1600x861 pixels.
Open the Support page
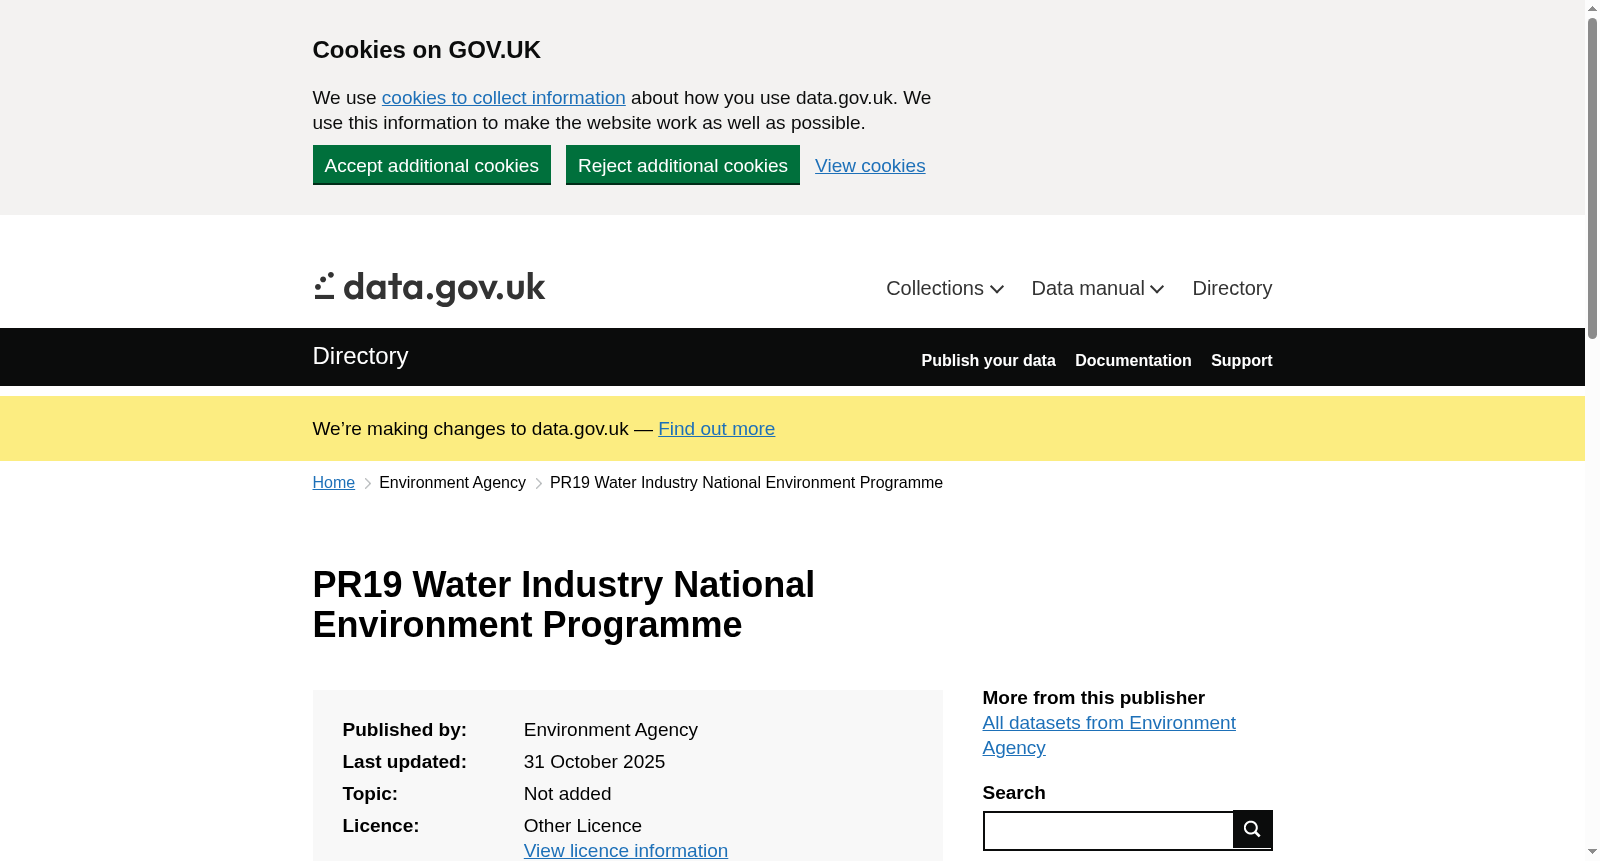1241,360
